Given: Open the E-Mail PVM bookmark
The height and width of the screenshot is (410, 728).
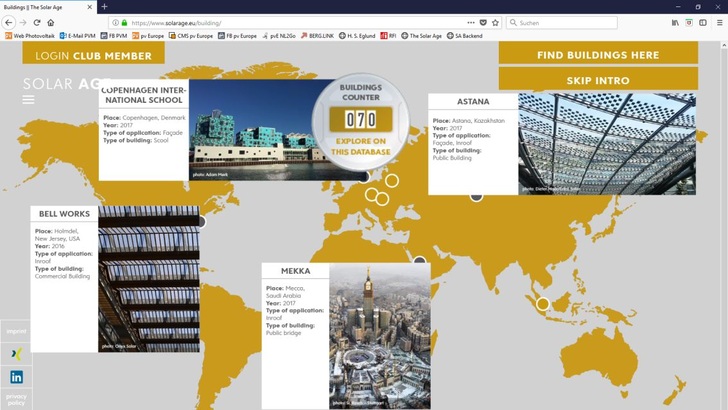Looking at the screenshot, I should [76, 35].
